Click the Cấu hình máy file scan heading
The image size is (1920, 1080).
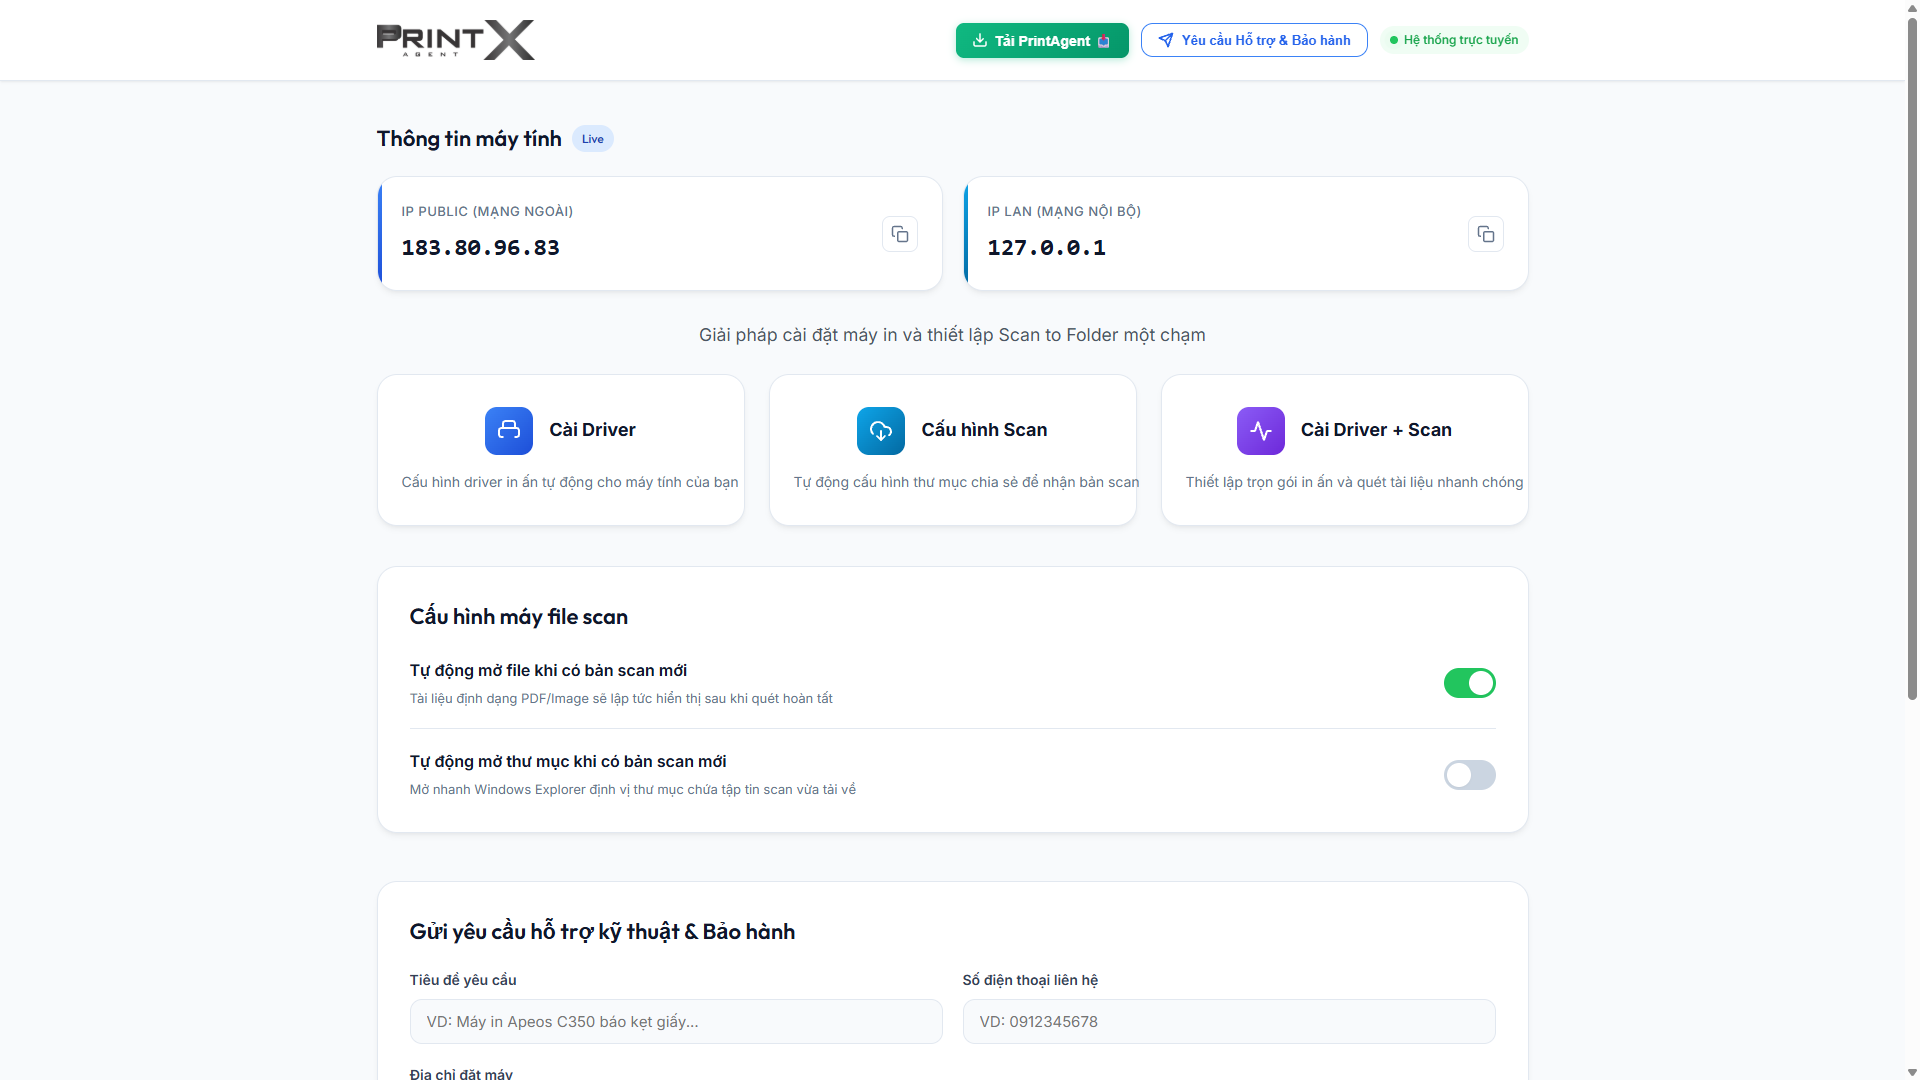coord(519,617)
